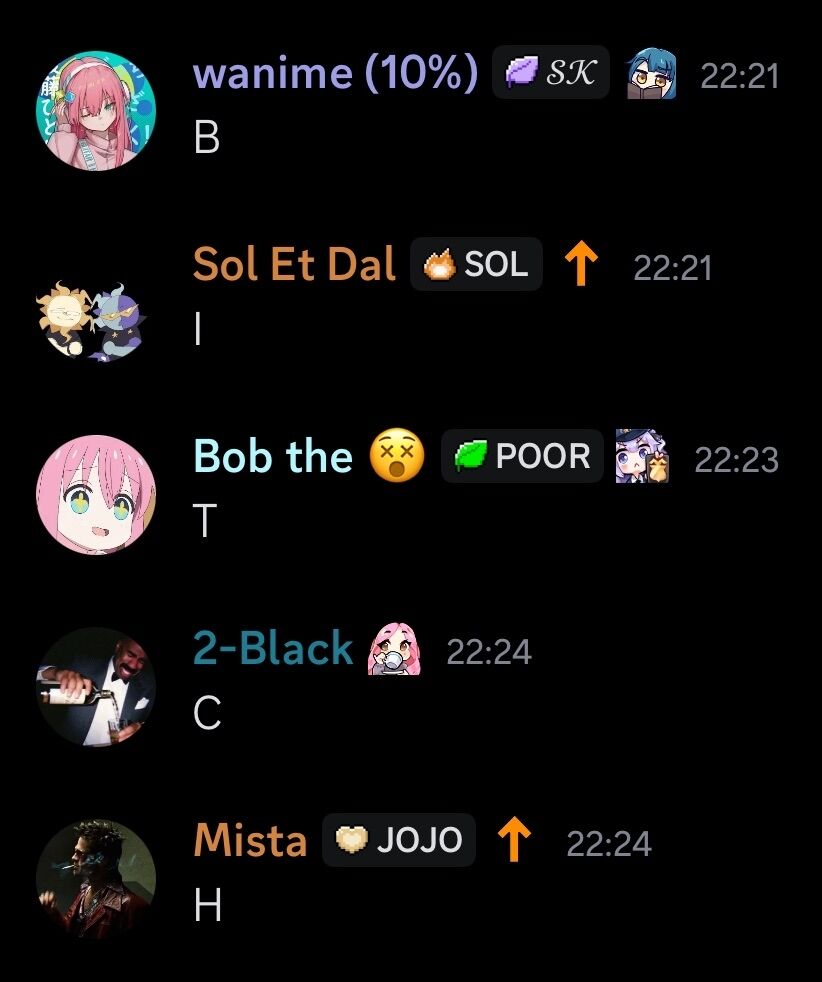This screenshot has height=982, width=822.
Task: Select the POOR green leaf tag
Action: [522, 455]
